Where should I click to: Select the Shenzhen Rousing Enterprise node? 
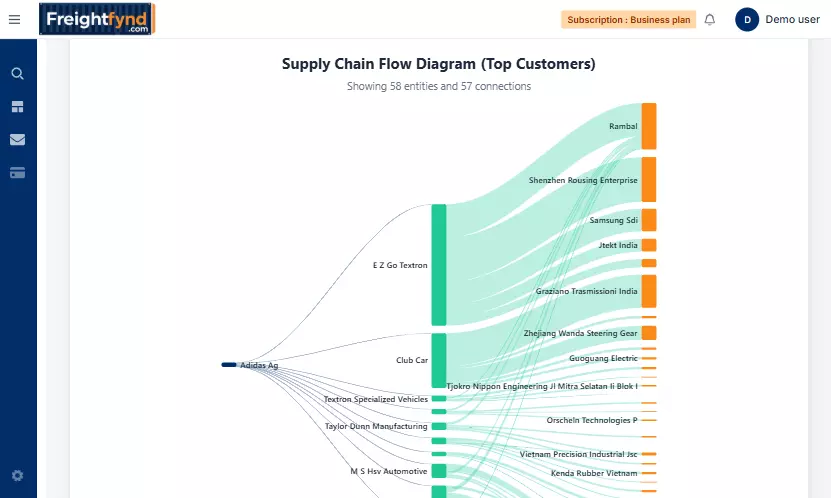click(649, 180)
